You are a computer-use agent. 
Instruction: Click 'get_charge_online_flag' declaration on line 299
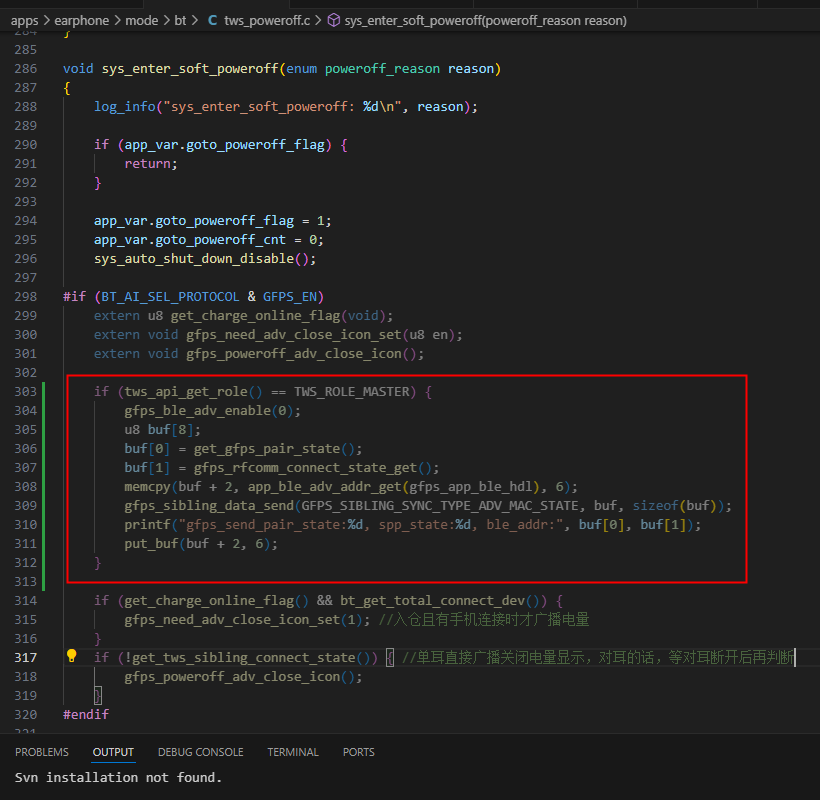tap(255, 316)
